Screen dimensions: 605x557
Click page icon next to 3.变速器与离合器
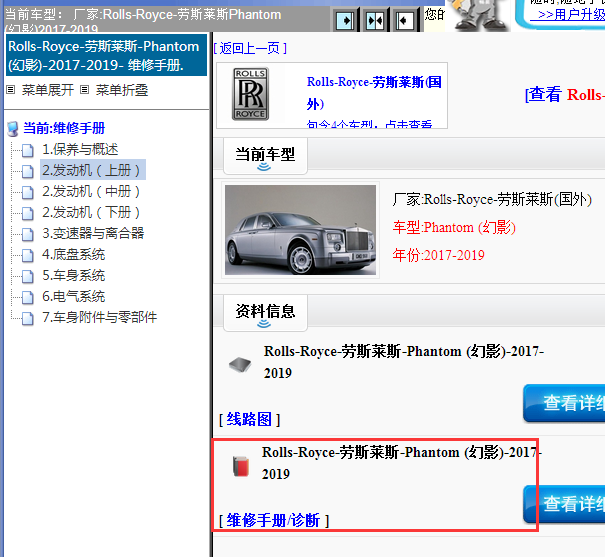click(x=27, y=234)
